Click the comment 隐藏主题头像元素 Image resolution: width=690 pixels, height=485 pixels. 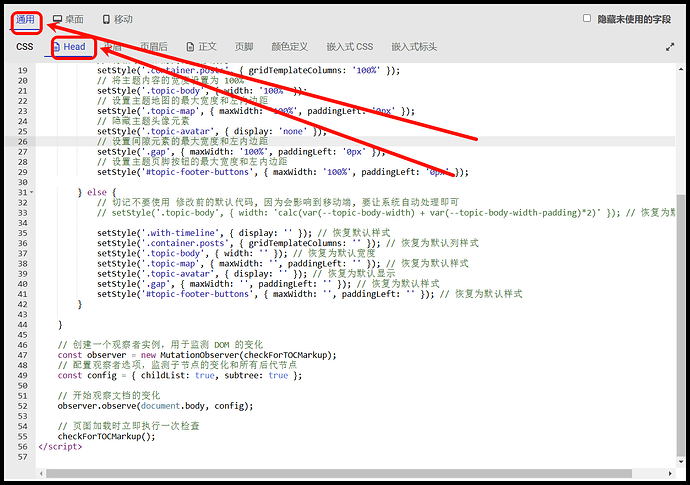pos(143,121)
